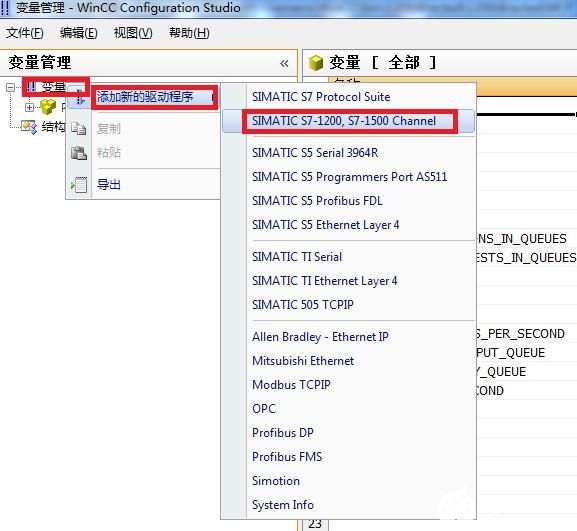Select SIMATIC S5 Serial 3964R driver
577x531 pixels.
pos(315,153)
